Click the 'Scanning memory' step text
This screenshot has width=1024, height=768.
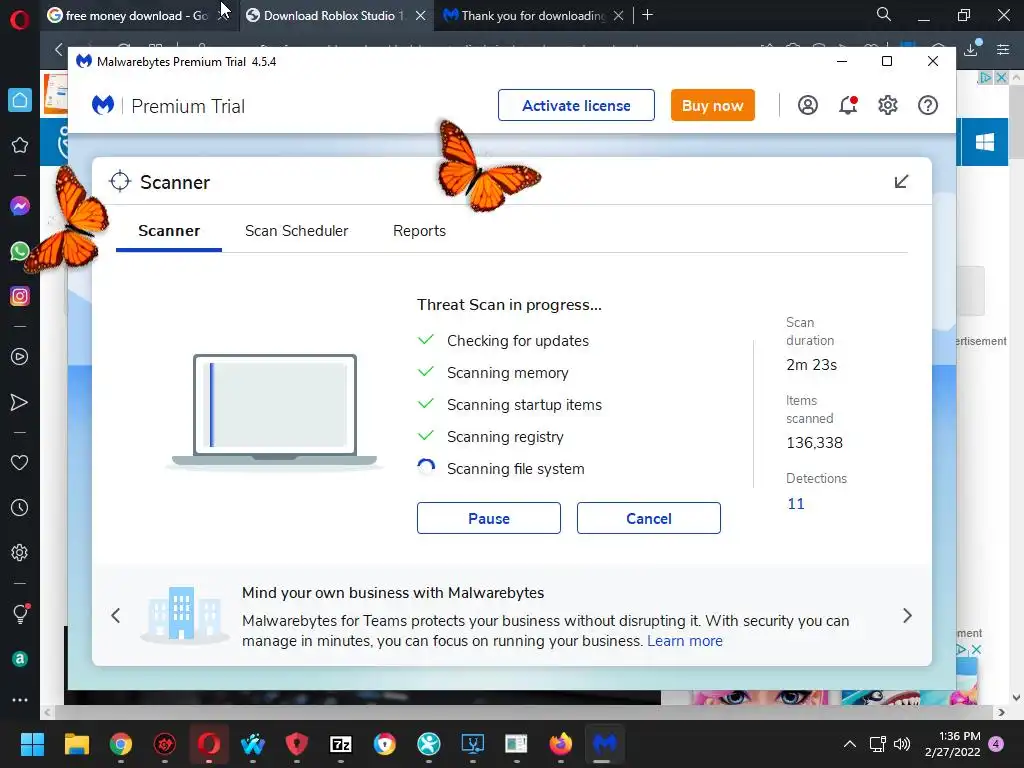pos(507,372)
